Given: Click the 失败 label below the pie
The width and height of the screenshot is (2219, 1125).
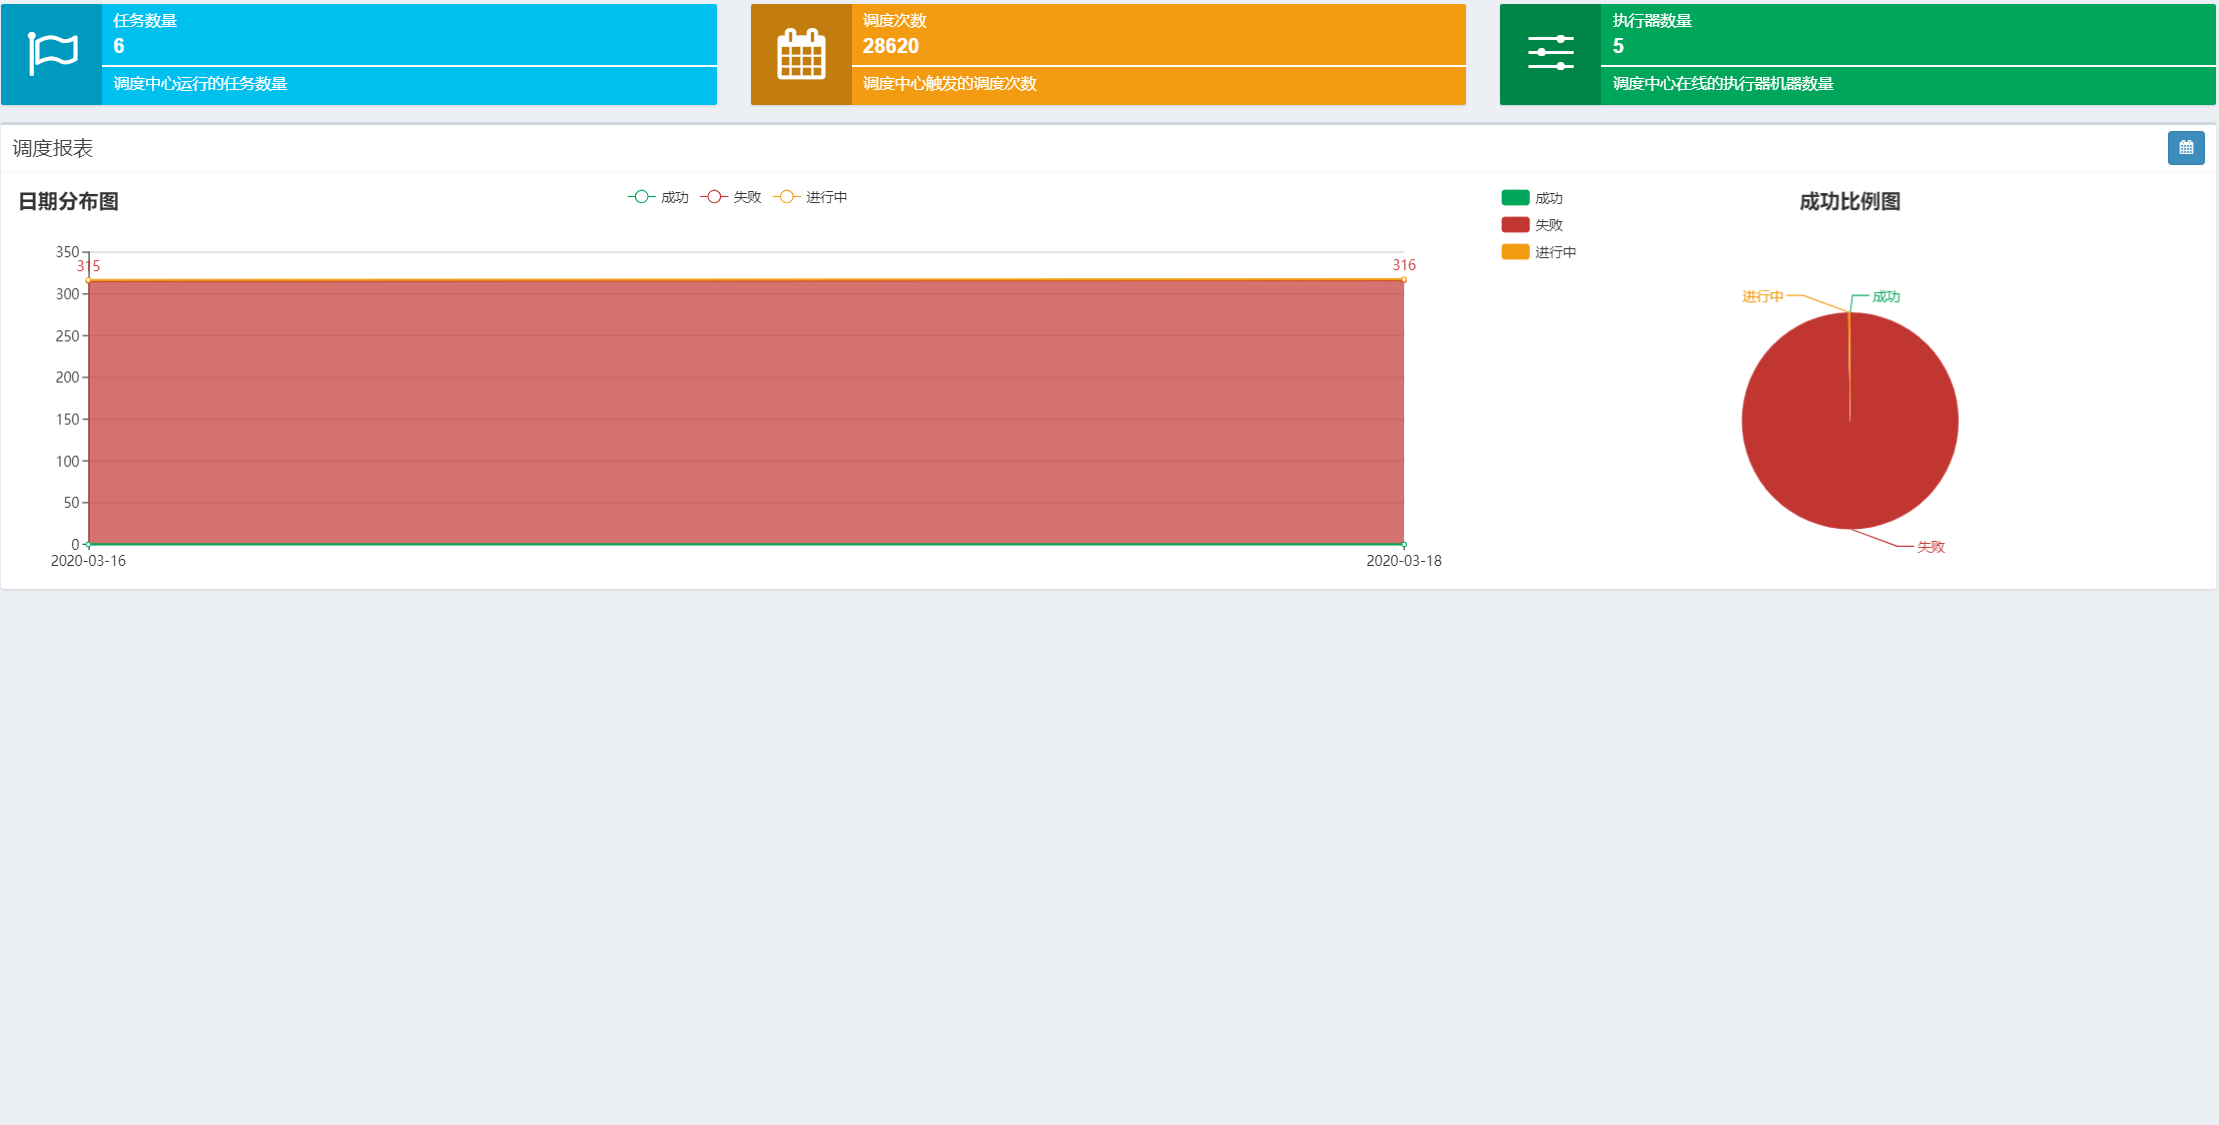Looking at the screenshot, I should (1931, 547).
